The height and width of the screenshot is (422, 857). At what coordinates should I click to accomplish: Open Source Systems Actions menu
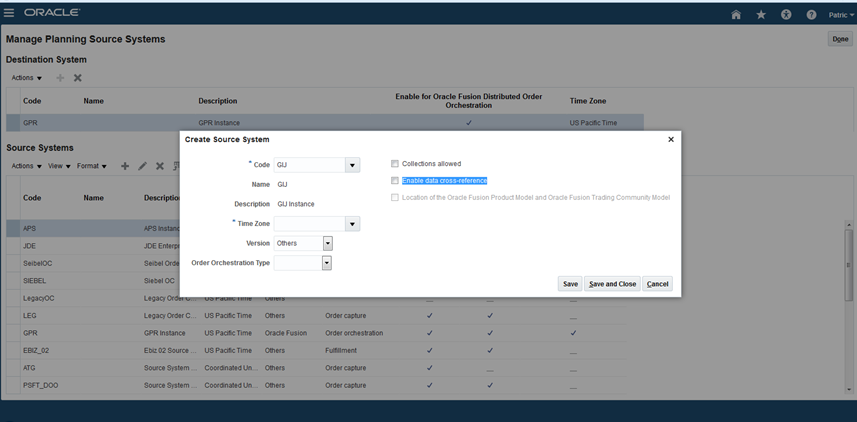pos(27,166)
